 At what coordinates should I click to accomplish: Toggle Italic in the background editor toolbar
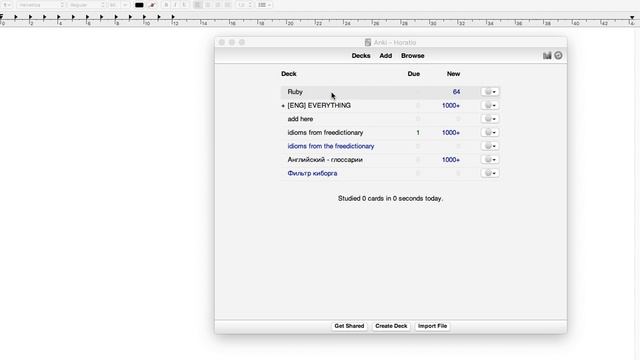(x=176, y=5)
